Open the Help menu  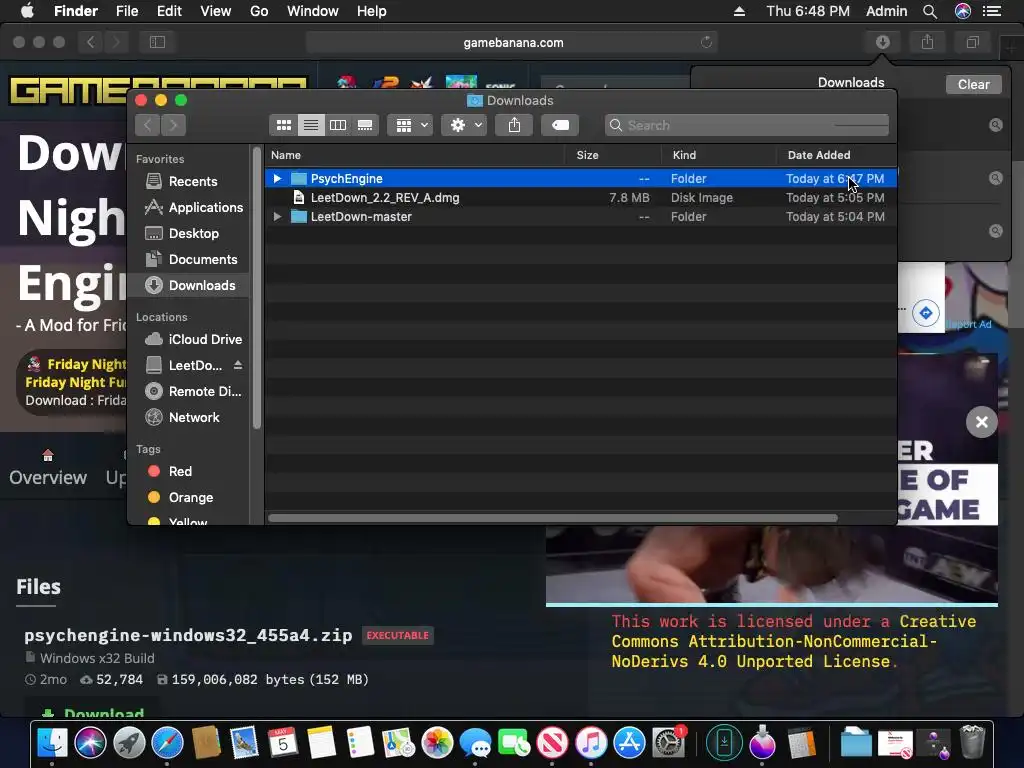point(372,11)
